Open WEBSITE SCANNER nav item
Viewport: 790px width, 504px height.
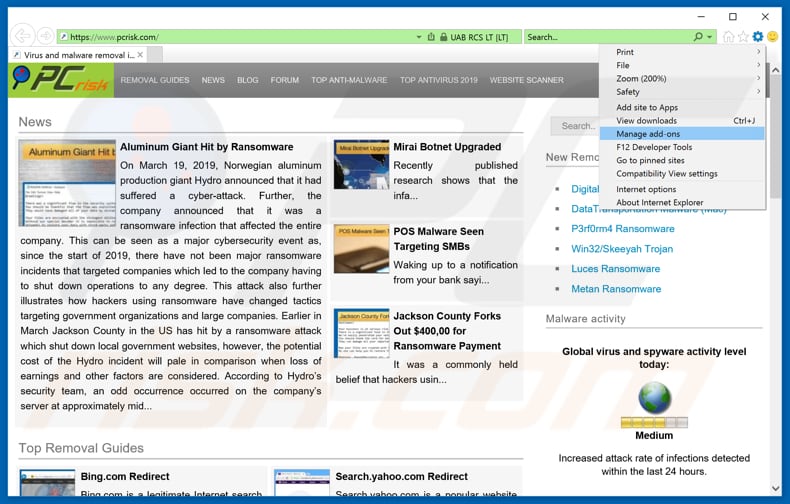[526, 80]
